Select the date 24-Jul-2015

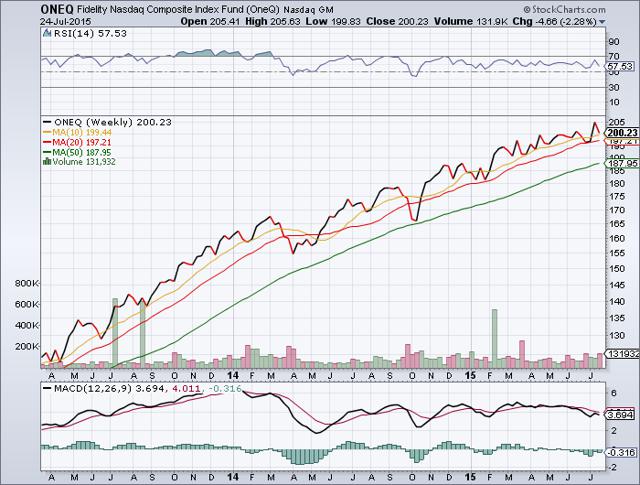[x=66, y=21]
